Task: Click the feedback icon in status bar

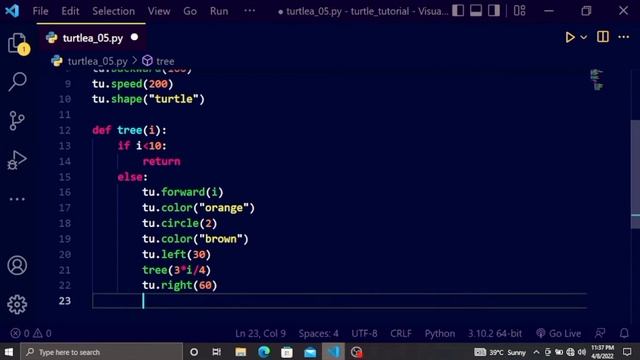Action: [x=600, y=333]
